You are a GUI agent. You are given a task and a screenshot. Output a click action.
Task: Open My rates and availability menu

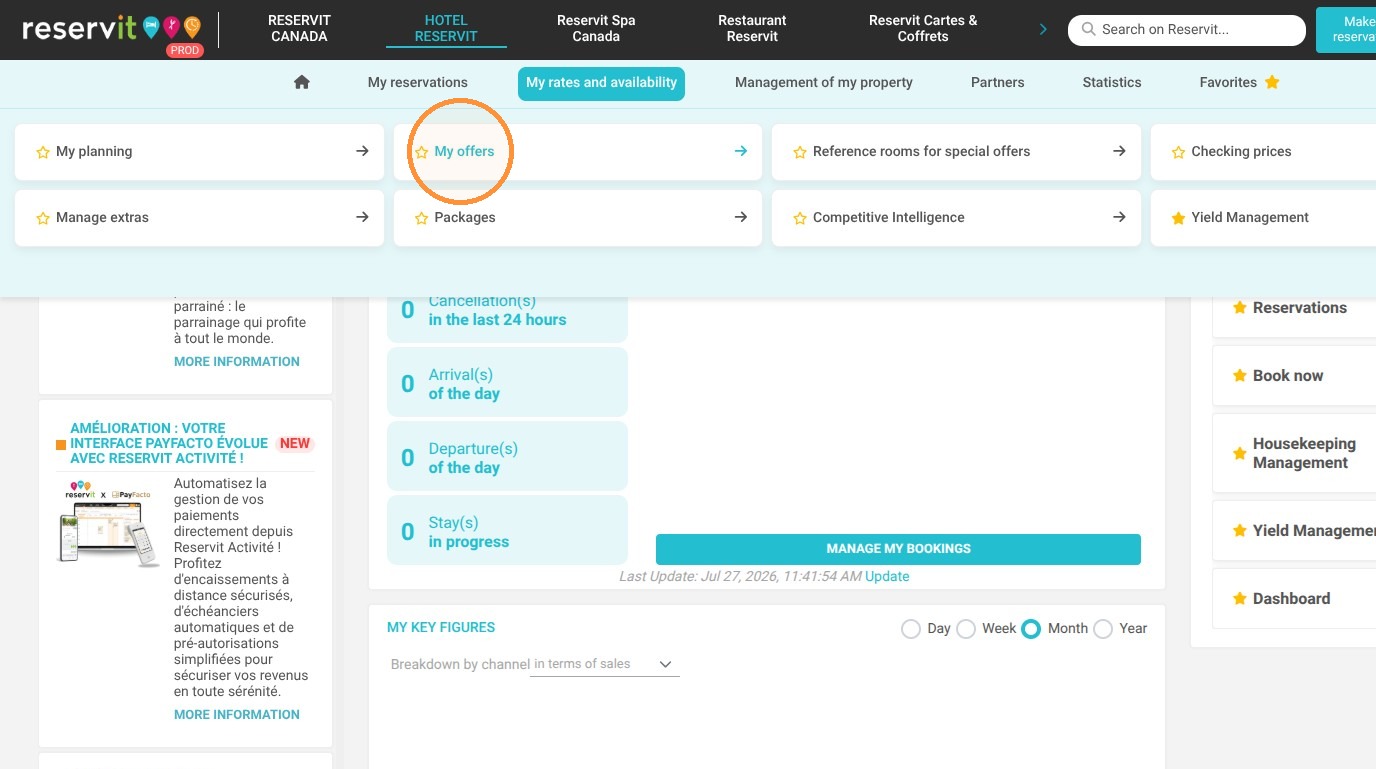[x=602, y=83]
